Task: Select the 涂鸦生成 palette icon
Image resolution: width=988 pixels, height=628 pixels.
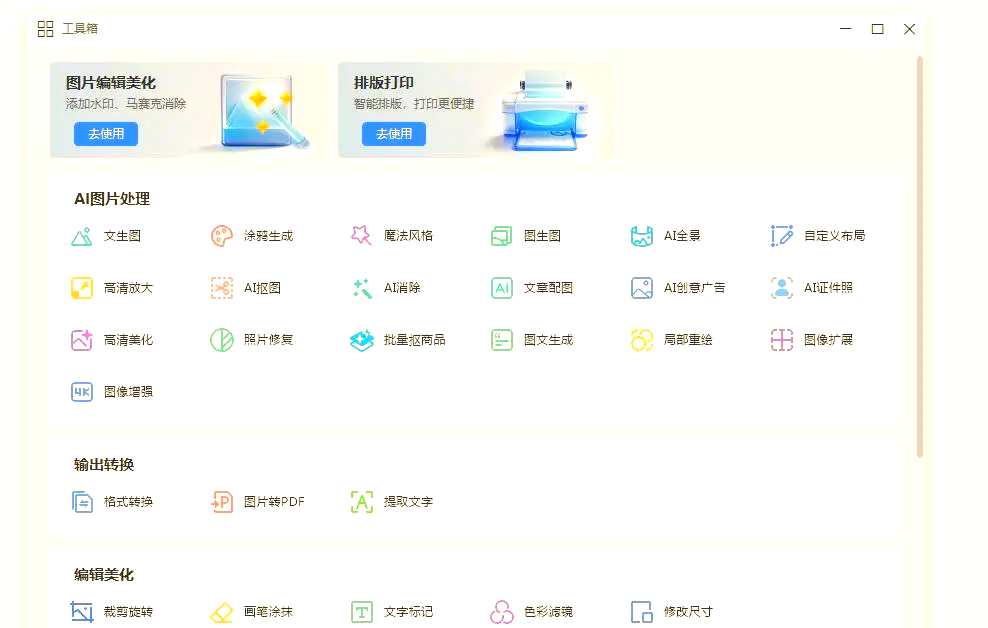Action: click(222, 236)
